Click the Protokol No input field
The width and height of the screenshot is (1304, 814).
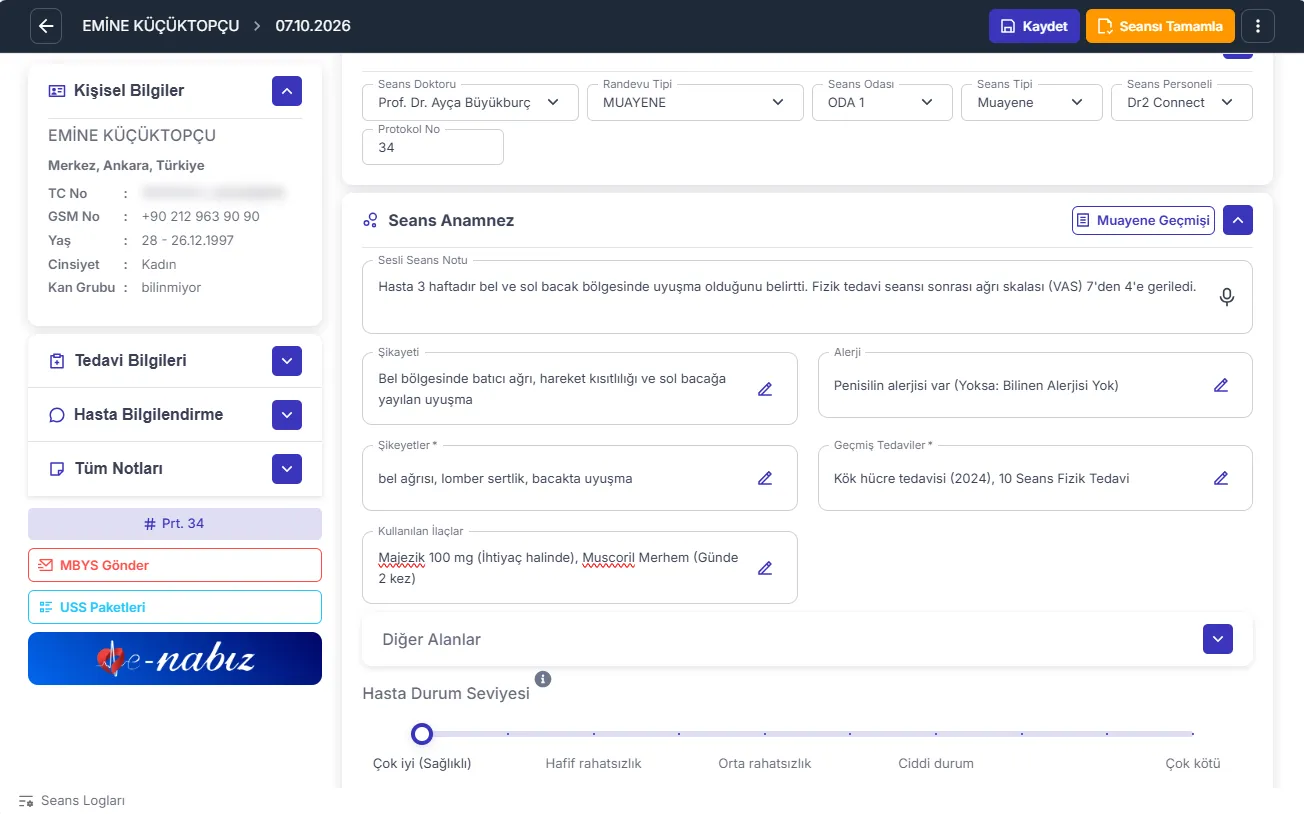(433, 147)
